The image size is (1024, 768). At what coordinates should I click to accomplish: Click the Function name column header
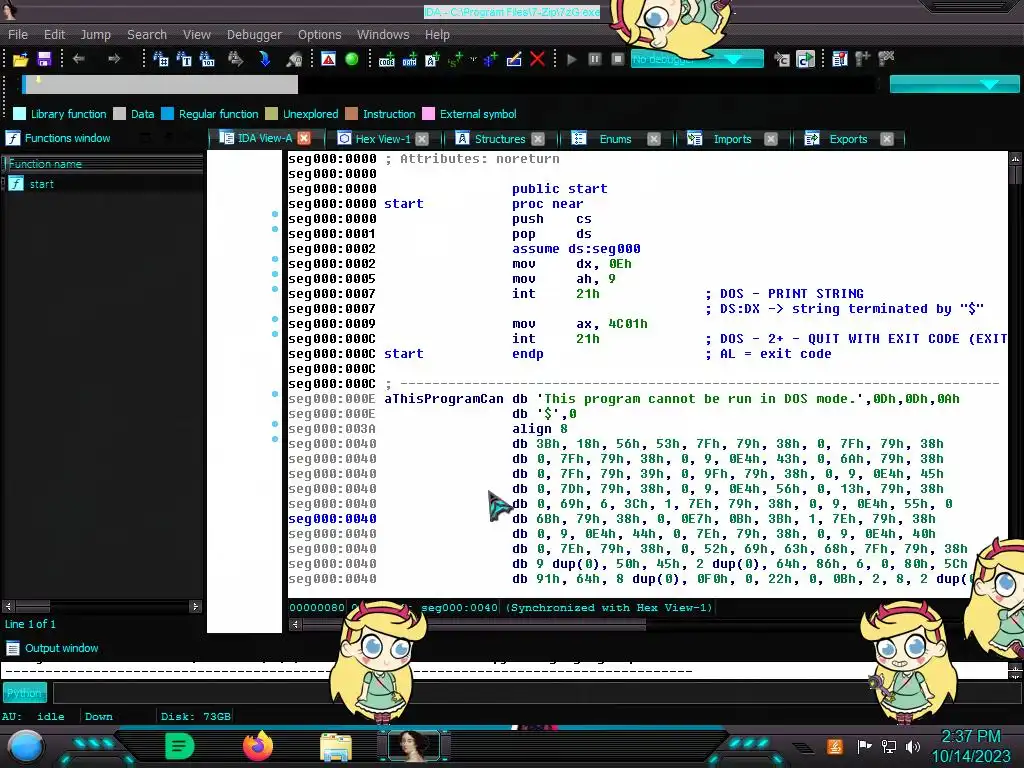click(103, 164)
